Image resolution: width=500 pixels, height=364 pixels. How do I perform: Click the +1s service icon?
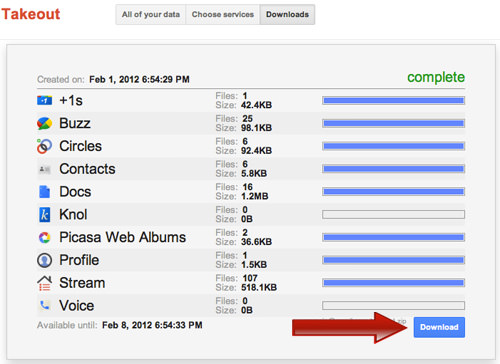44,100
